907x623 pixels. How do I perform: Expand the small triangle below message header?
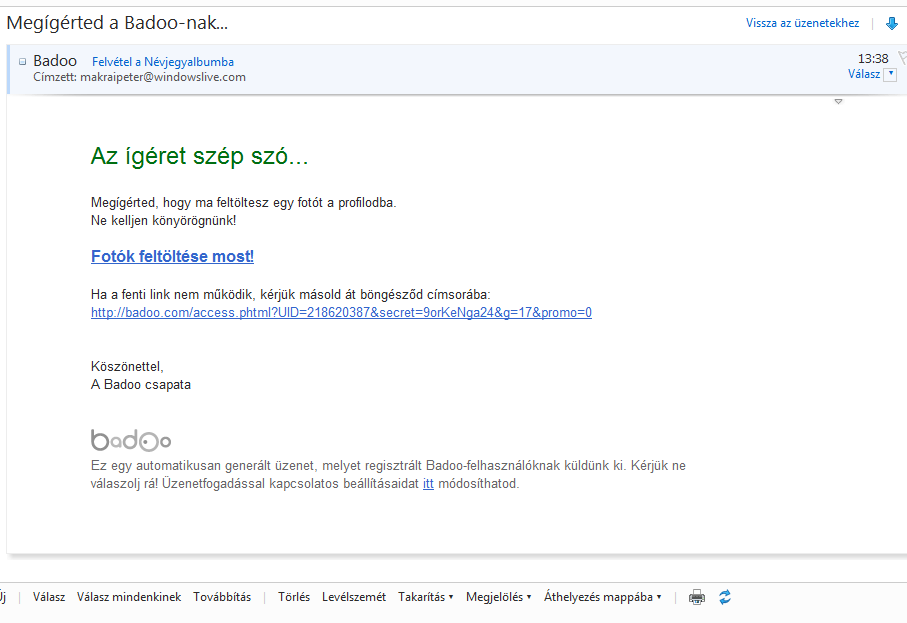tap(838, 102)
